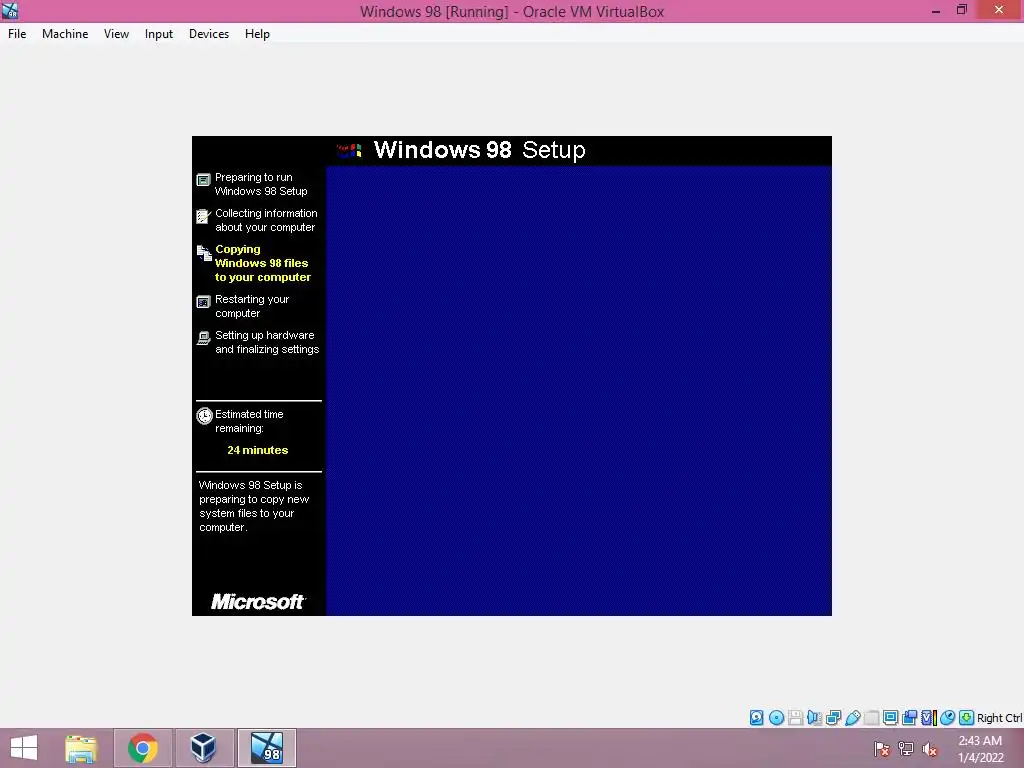Screen dimensions: 1024x768
Task: Open Google Chrome from the taskbar
Action: [142, 748]
